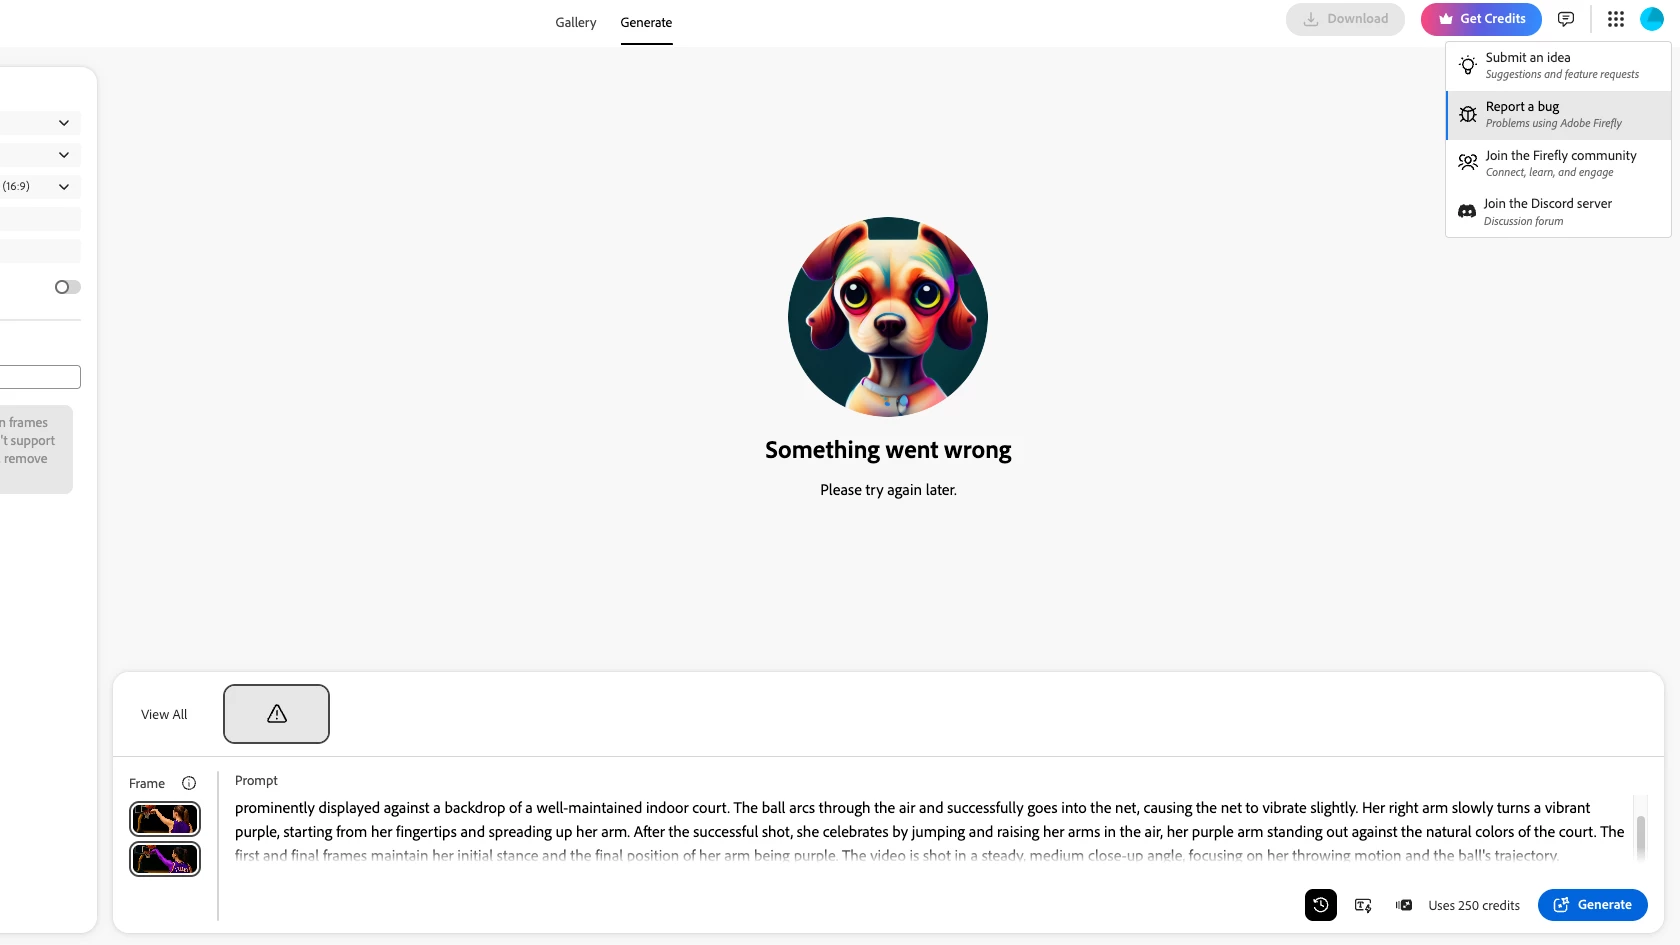Viewport: 1680px width, 945px height.
Task: Select the first frame thumbnail
Action: [165, 819]
